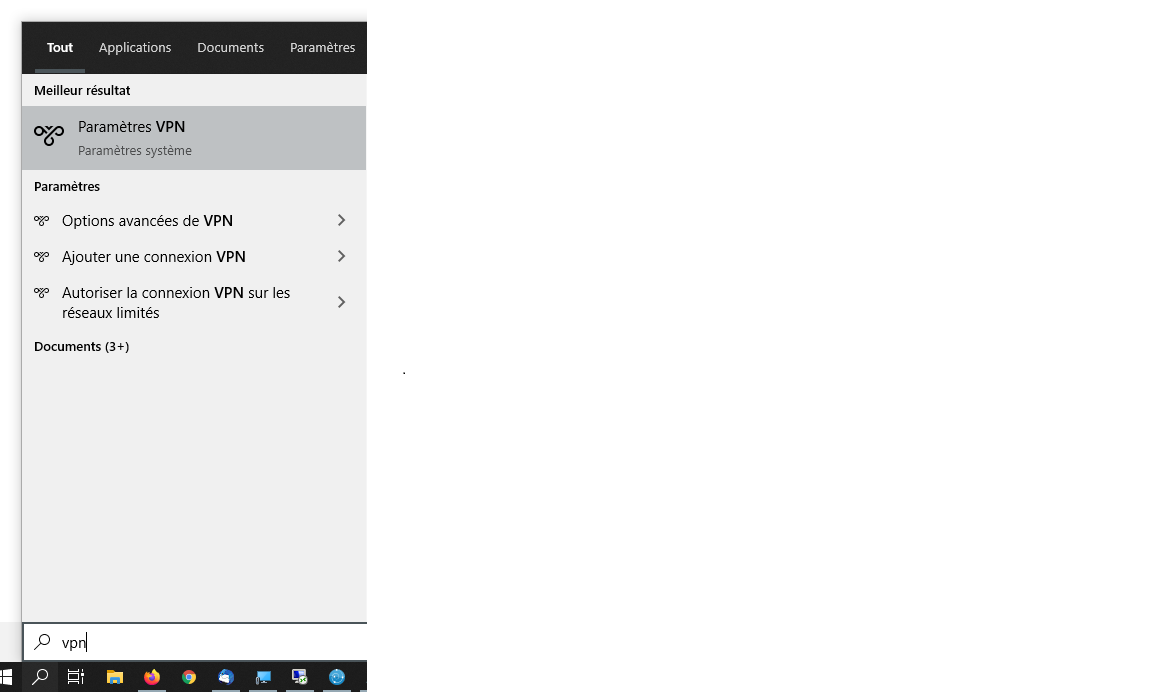Image resolution: width=1152 pixels, height=692 pixels.
Task: Click the Windows Start button
Action: (7, 677)
